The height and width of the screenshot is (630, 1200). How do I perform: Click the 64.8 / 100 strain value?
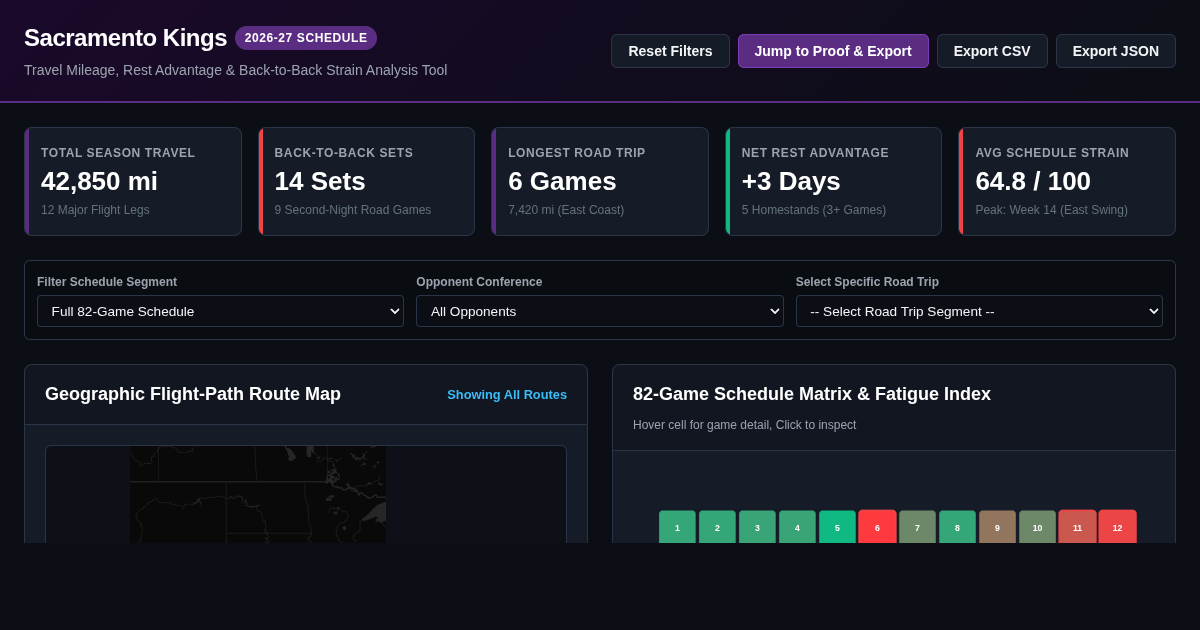tap(1033, 181)
